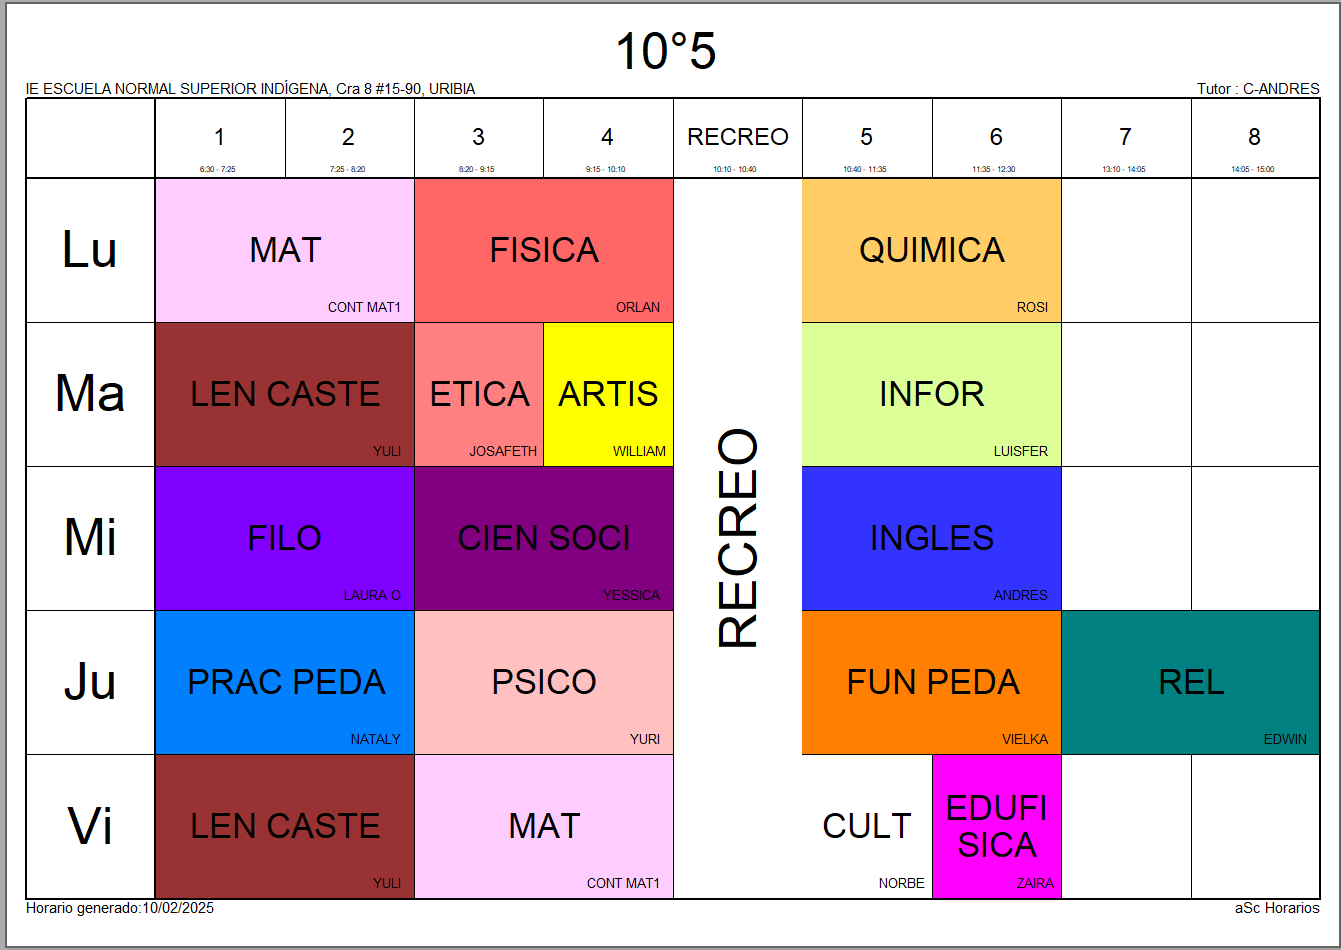
Task: Click the PRAC PEDA class block
Action: pos(285,682)
